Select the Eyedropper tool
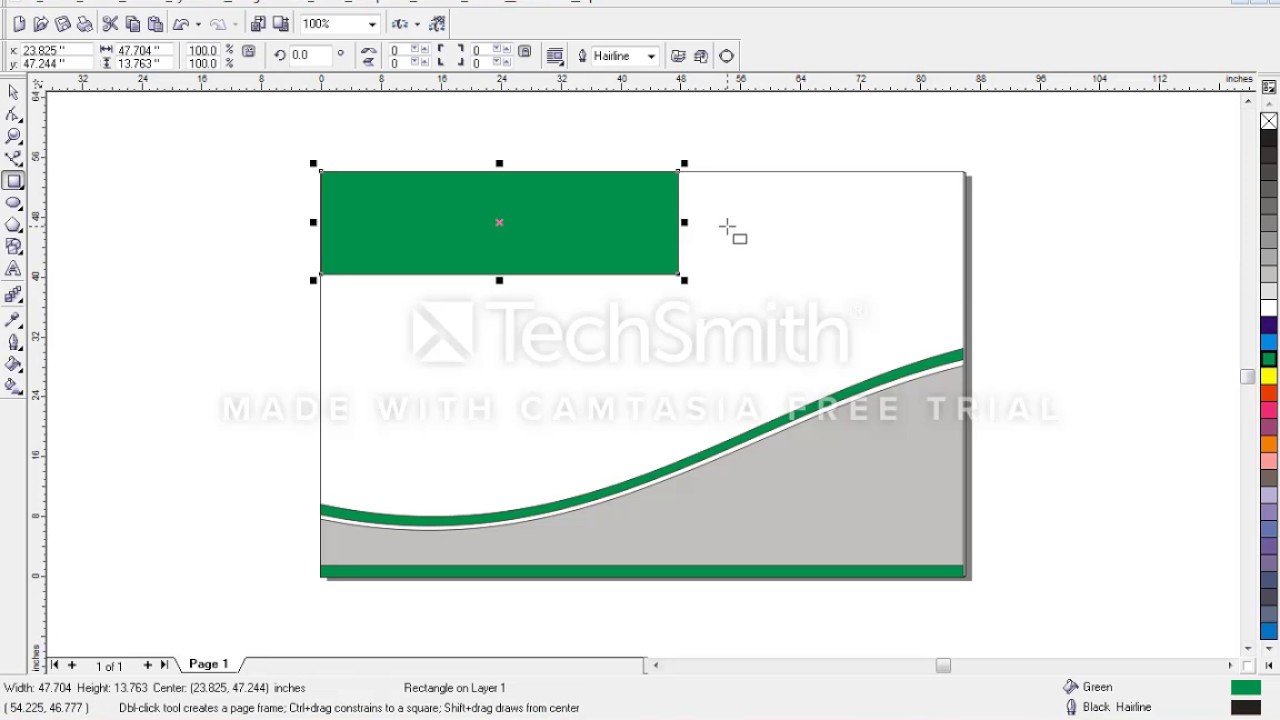This screenshot has width=1280, height=720. pos(13,320)
